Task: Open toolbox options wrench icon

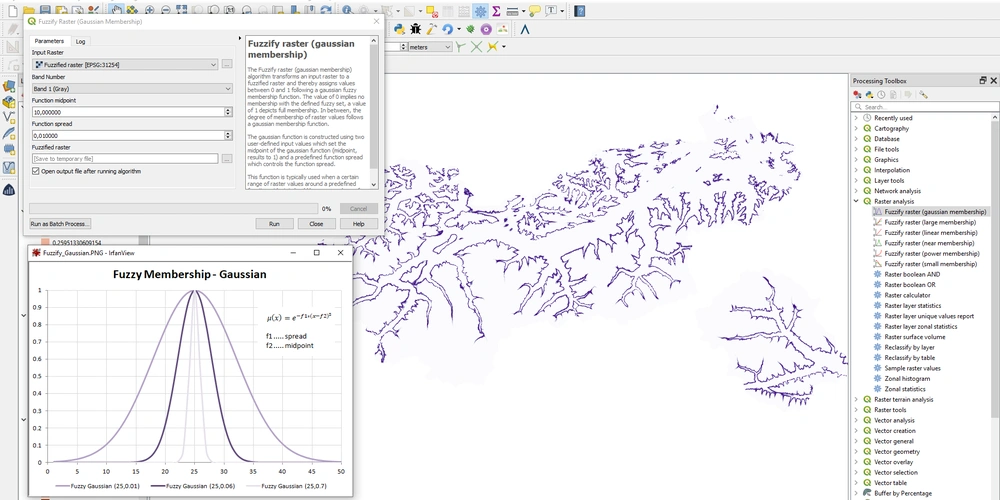Action: pyautogui.click(x=923, y=94)
